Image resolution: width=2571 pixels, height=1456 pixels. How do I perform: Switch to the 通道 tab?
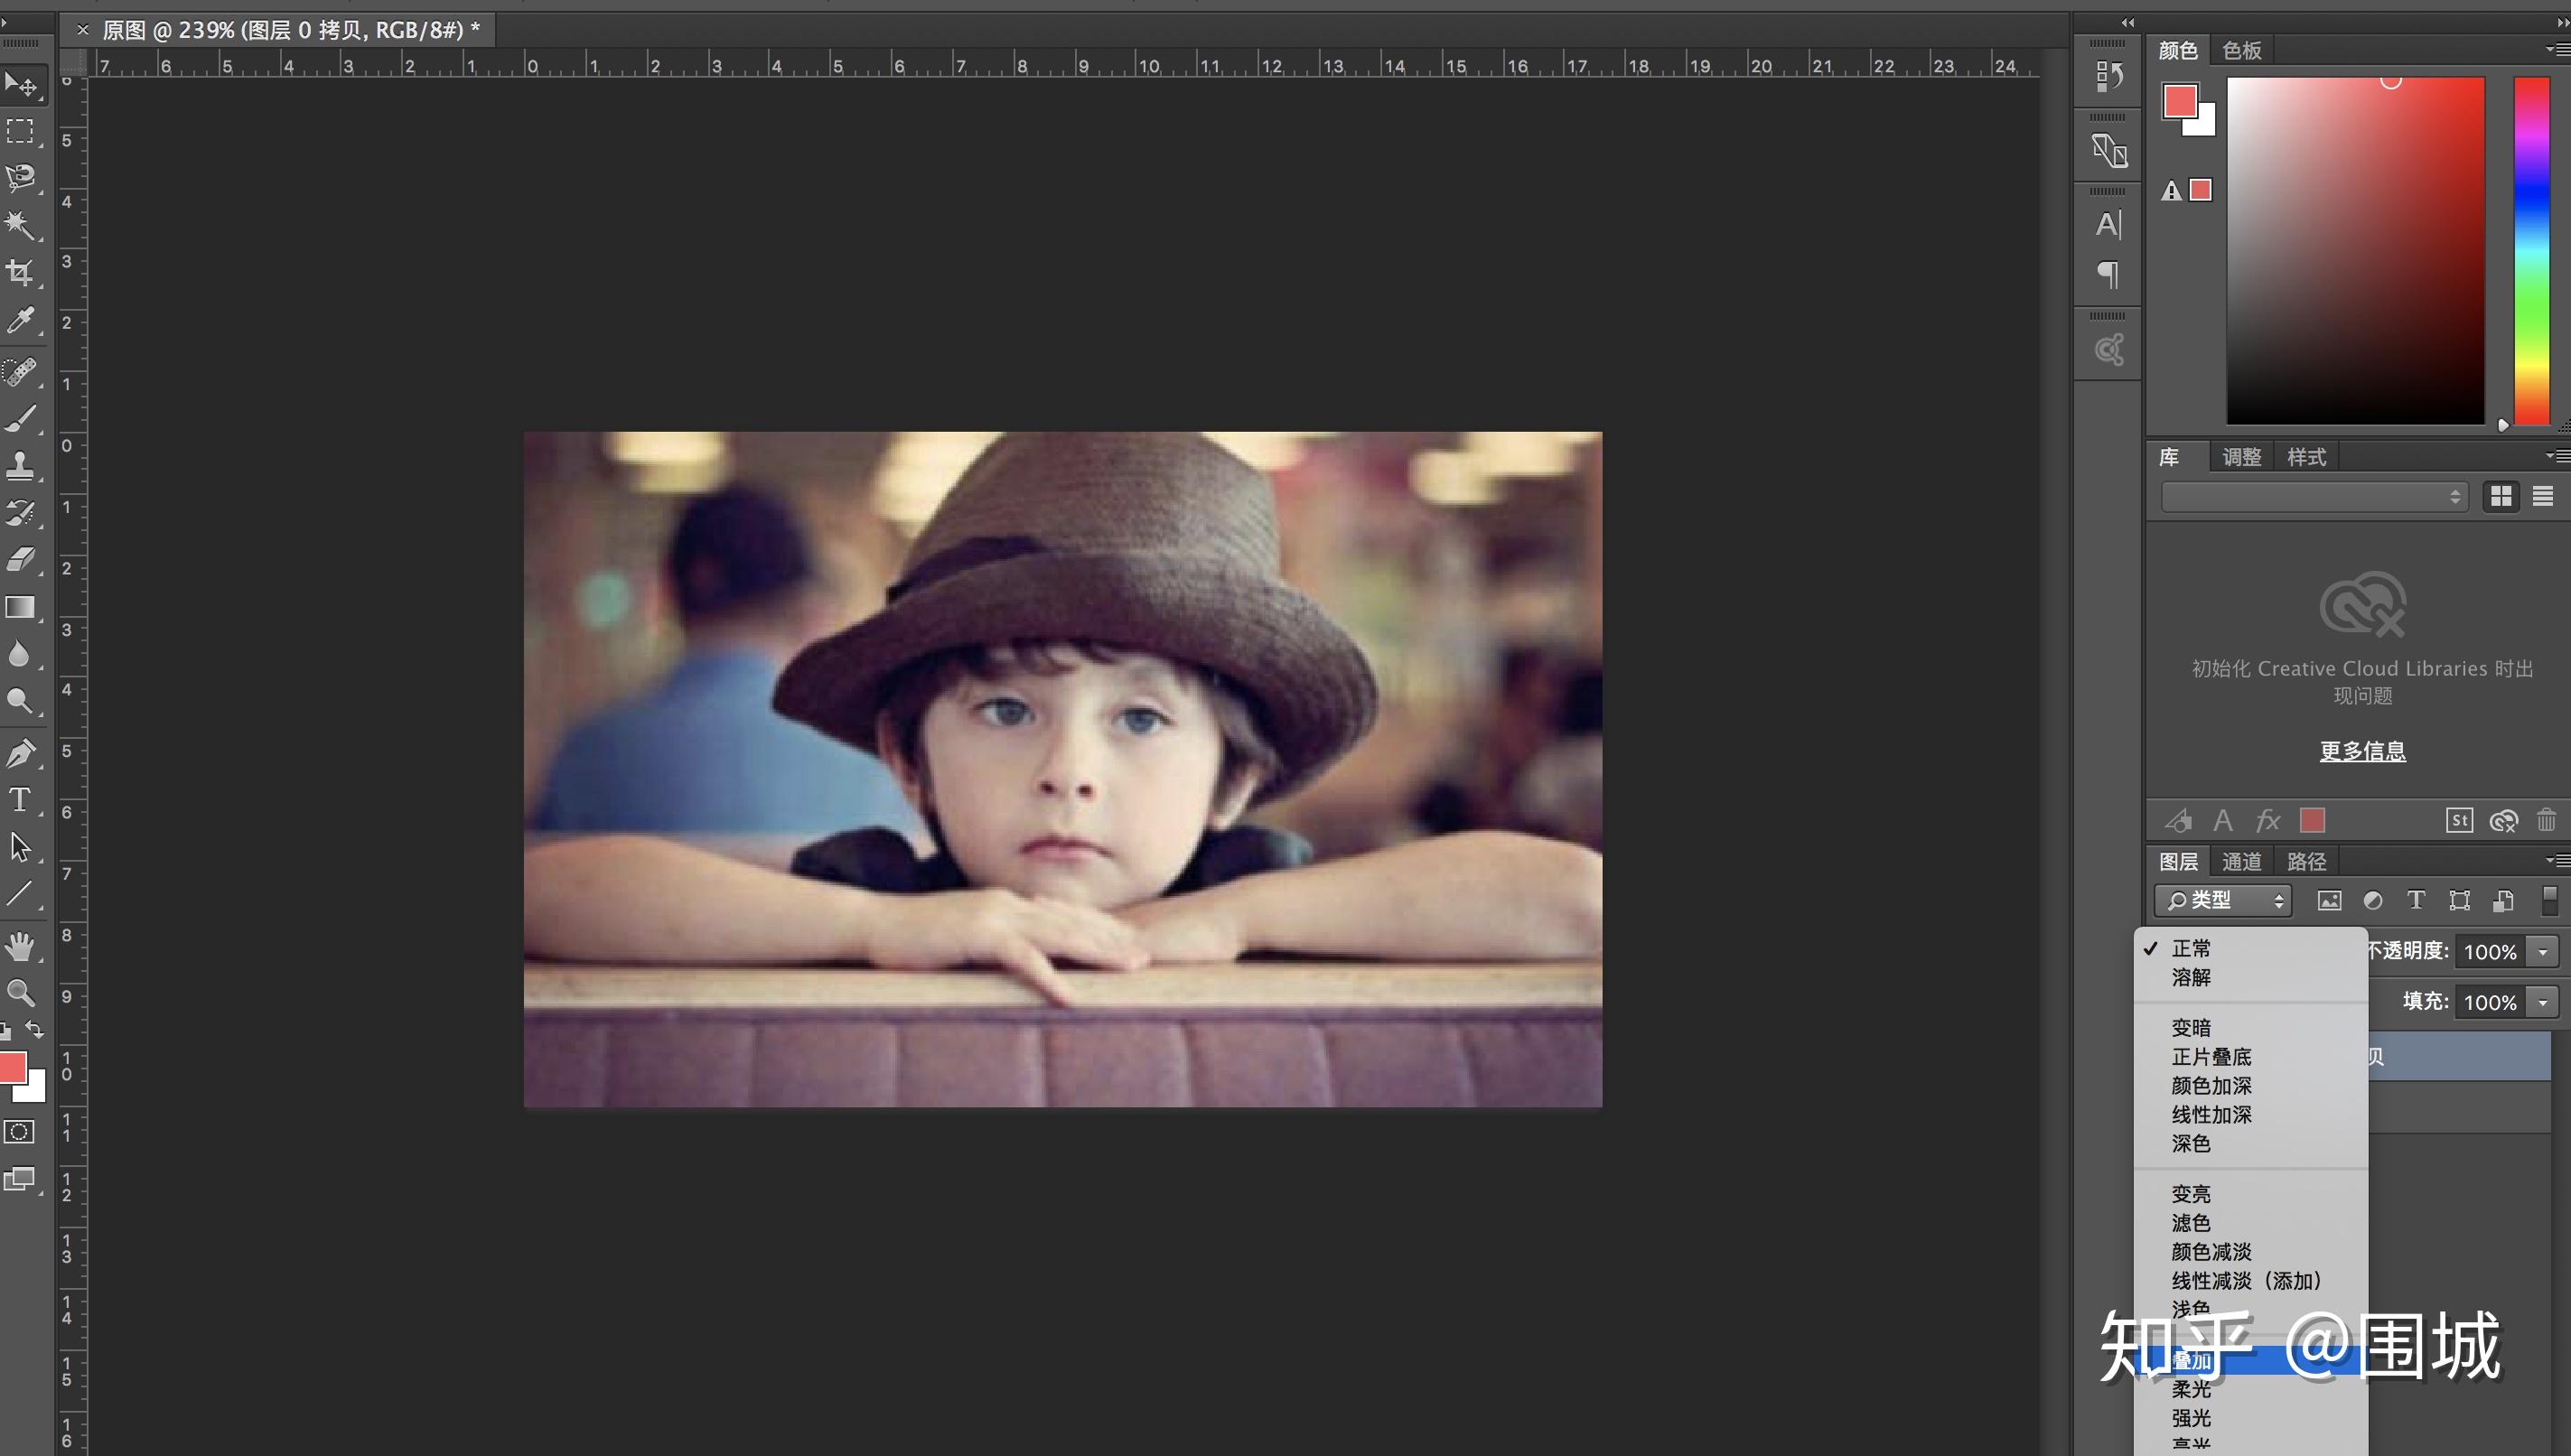tap(2241, 861)
